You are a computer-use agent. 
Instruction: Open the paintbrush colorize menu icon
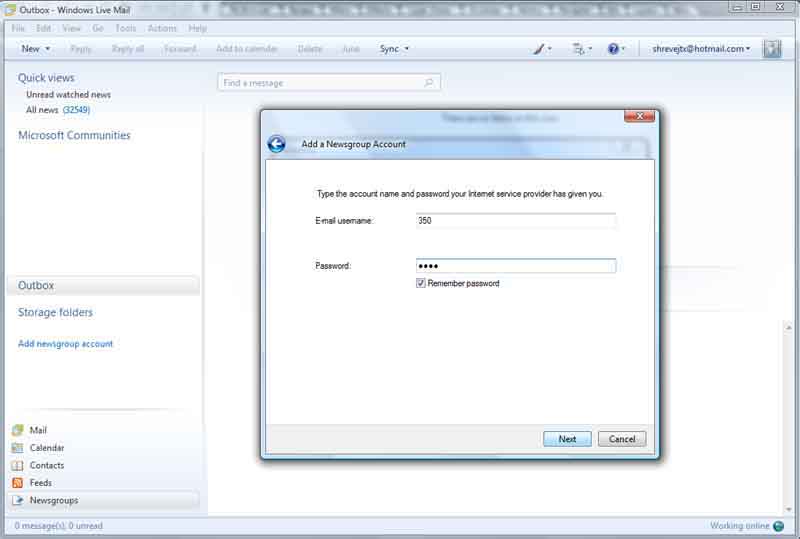tap(542, 49)
